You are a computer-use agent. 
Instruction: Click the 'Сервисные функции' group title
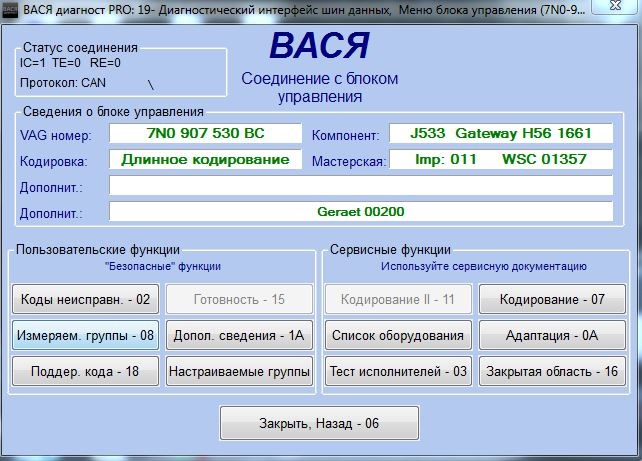(x=390, y=249)
